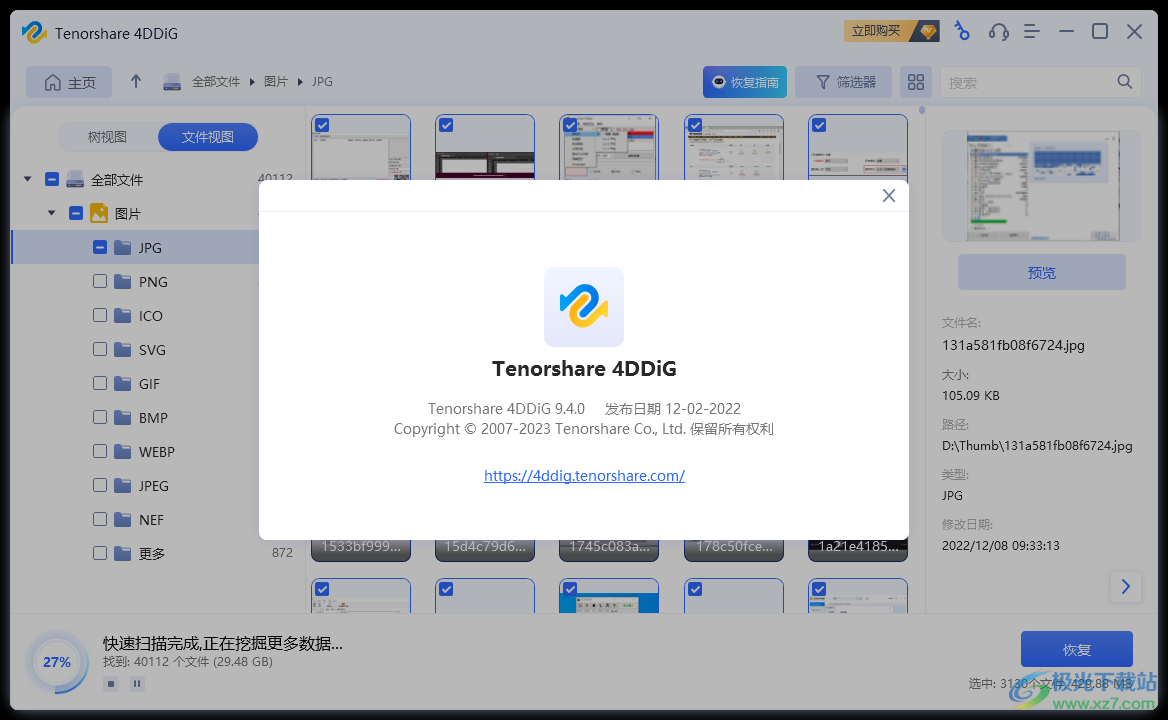
Task: Check the NEF folder checkbox
Action: pyautogui.click(x=100, y=520)
